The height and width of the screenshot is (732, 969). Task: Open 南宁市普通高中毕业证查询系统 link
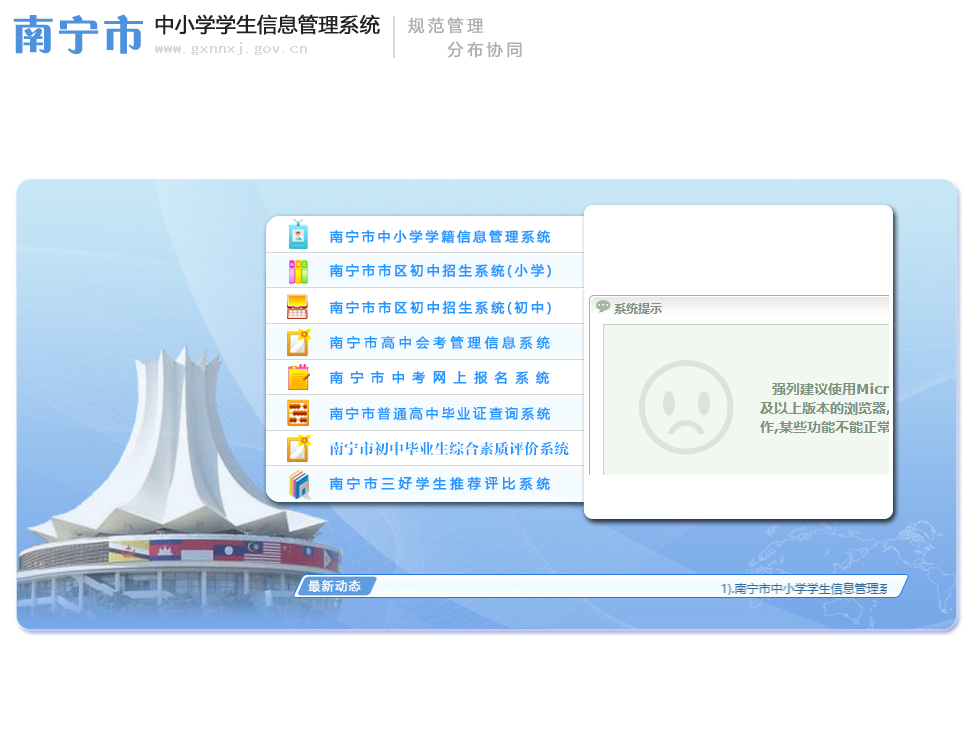440,414
